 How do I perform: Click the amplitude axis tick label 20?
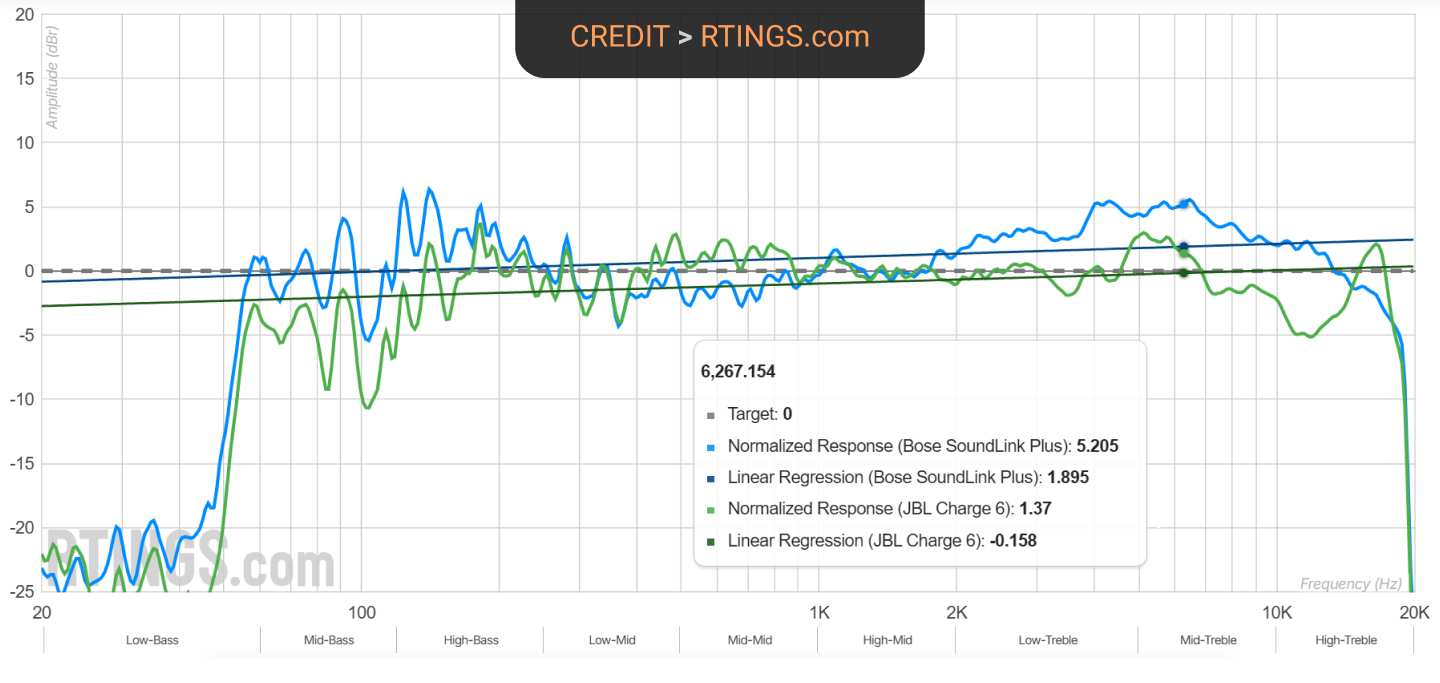25,15
